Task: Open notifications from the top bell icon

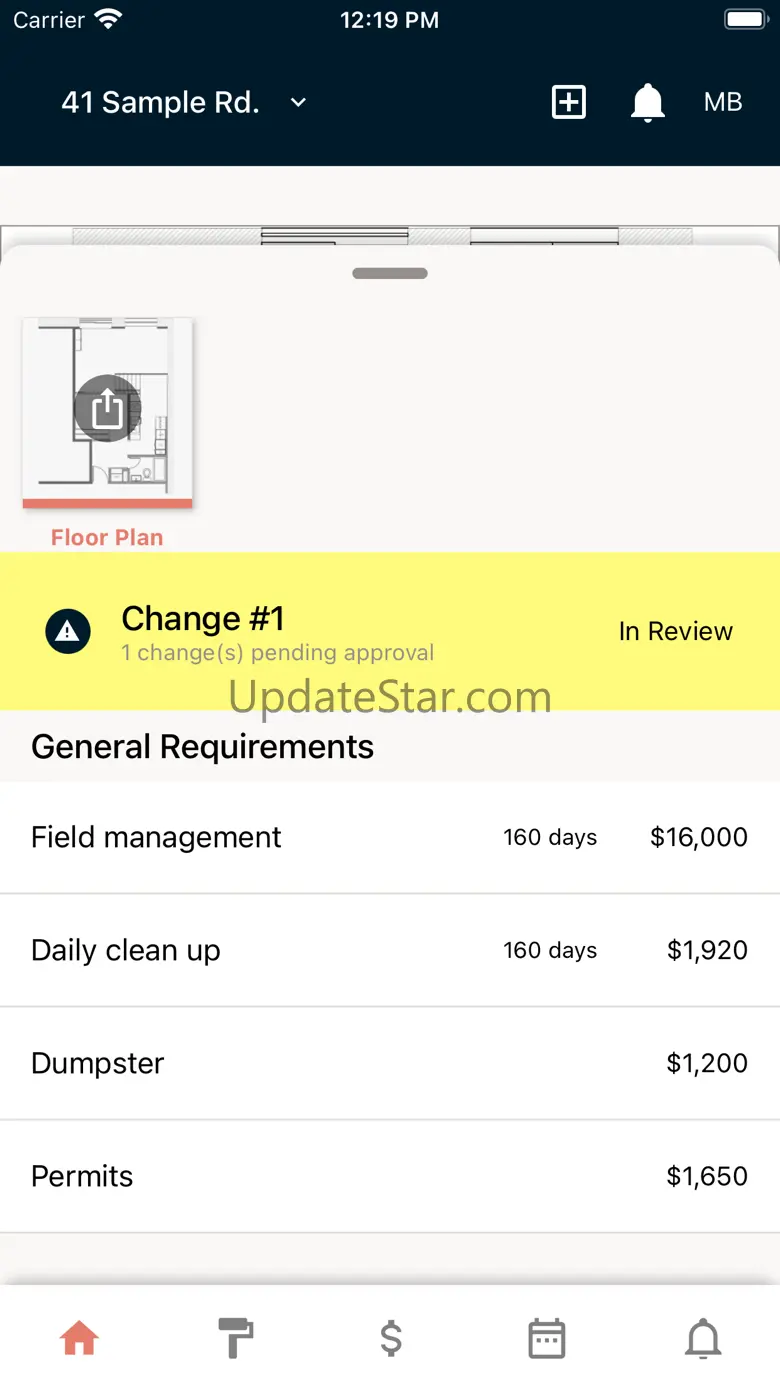Action: coord(648,102)
